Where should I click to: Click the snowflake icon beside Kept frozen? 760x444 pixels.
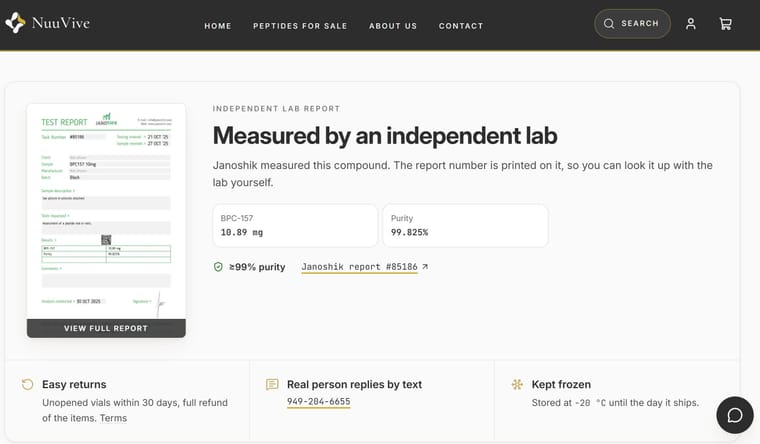click(517, 384)
